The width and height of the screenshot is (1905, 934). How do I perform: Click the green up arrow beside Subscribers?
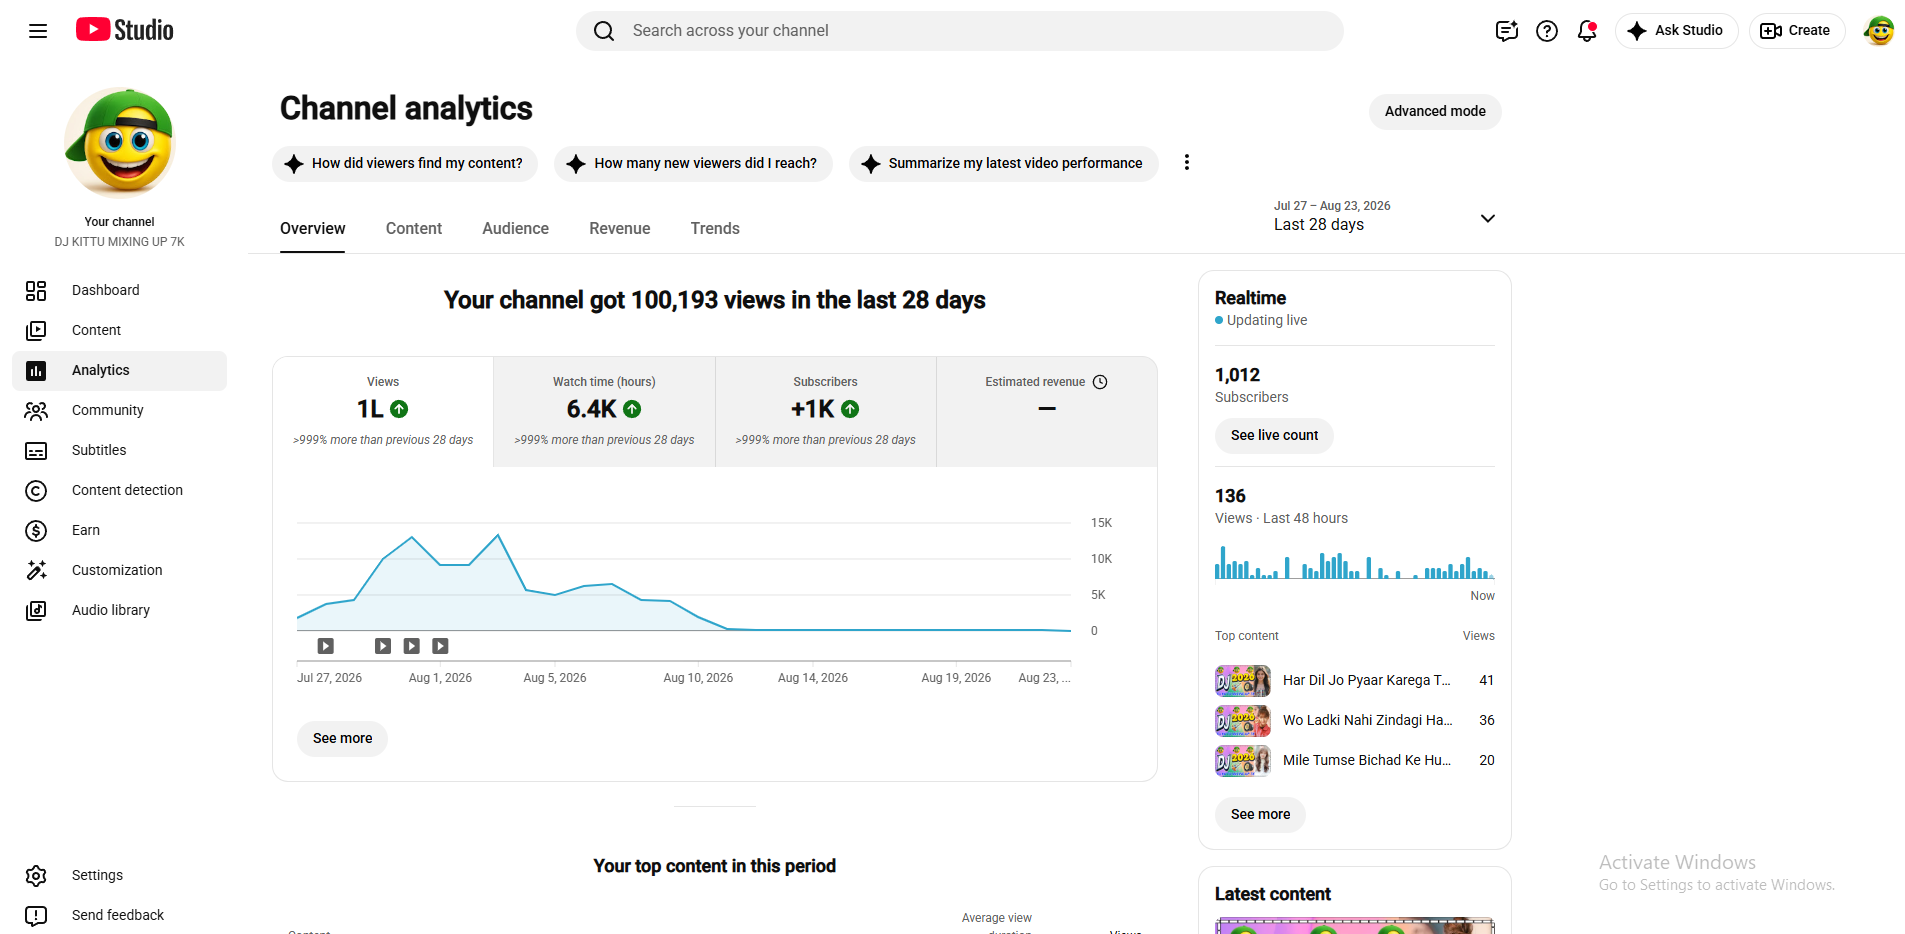(x=850, y=409)
